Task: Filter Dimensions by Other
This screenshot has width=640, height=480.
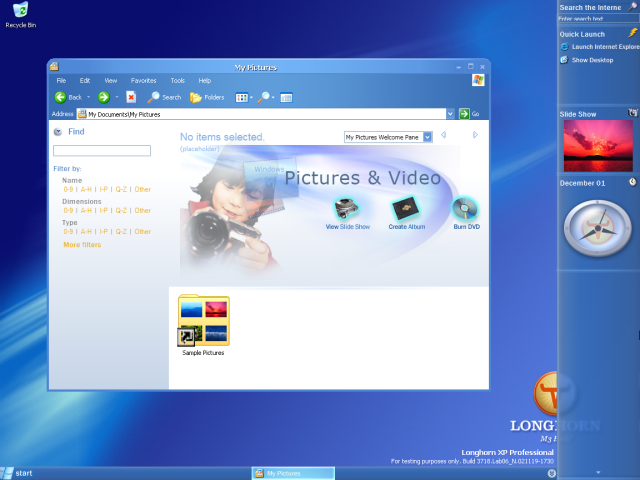Action: coord(142,211)
